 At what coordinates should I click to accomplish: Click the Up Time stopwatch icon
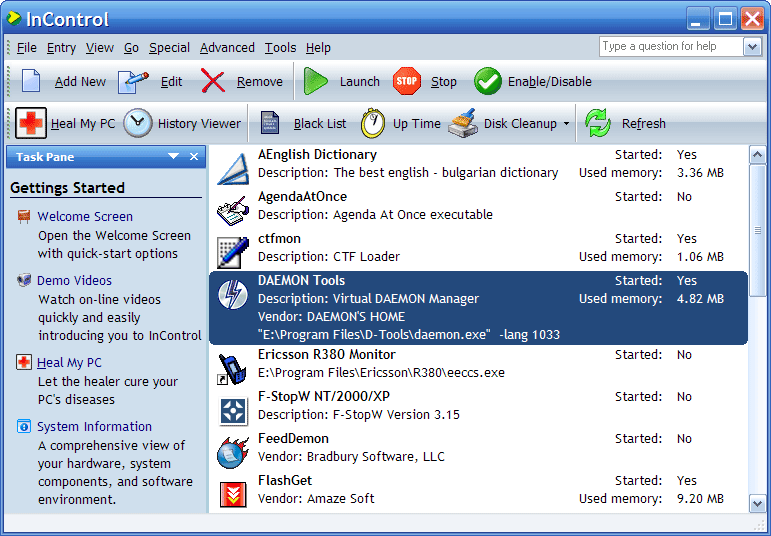pyautogui.click(x=373, y=123)
